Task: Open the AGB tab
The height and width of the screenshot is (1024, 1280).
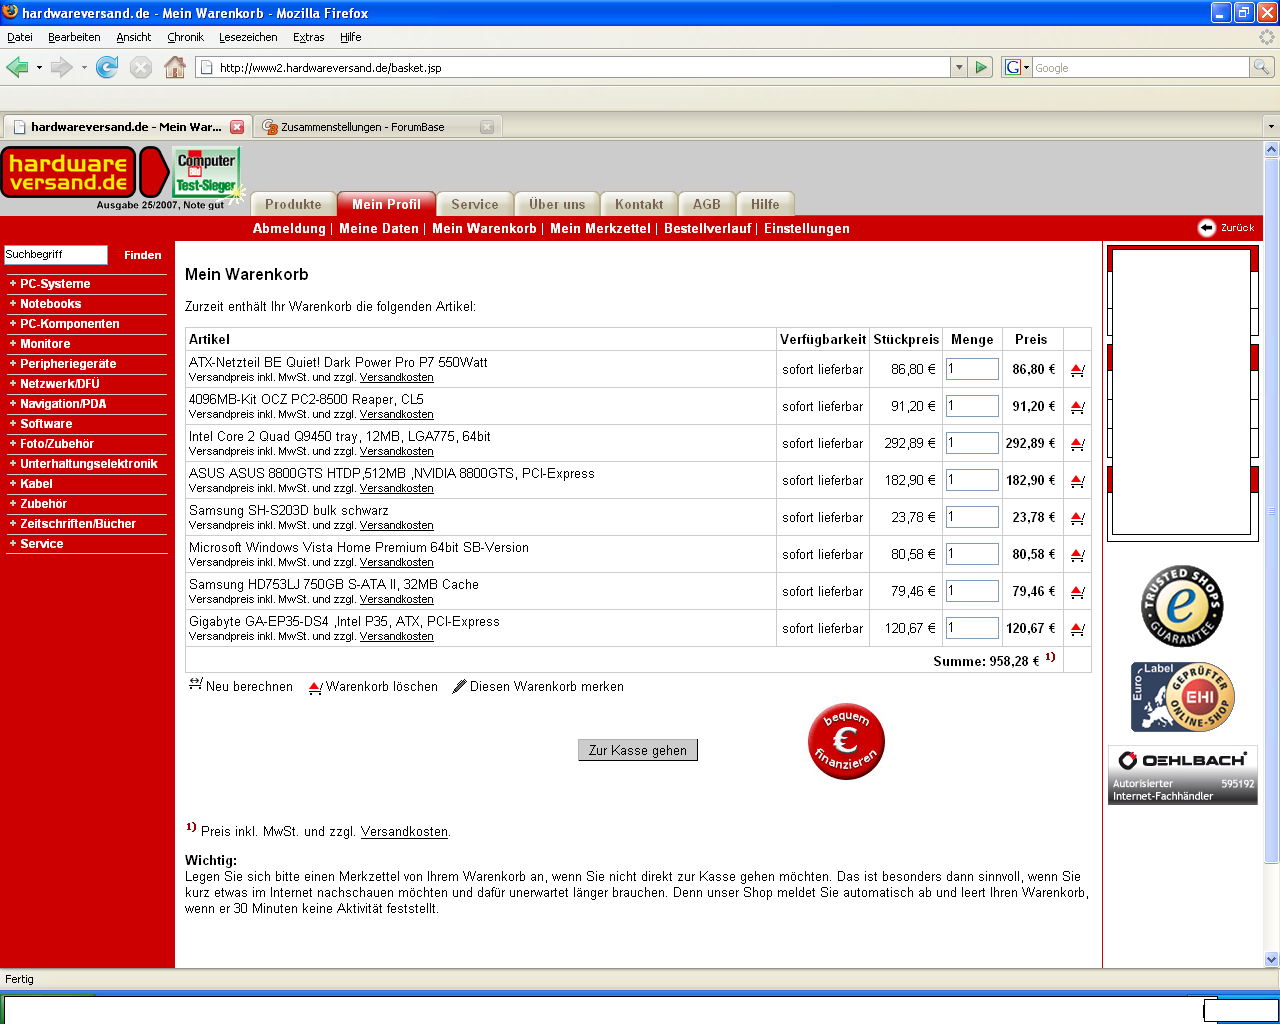Action: point(707,204)
